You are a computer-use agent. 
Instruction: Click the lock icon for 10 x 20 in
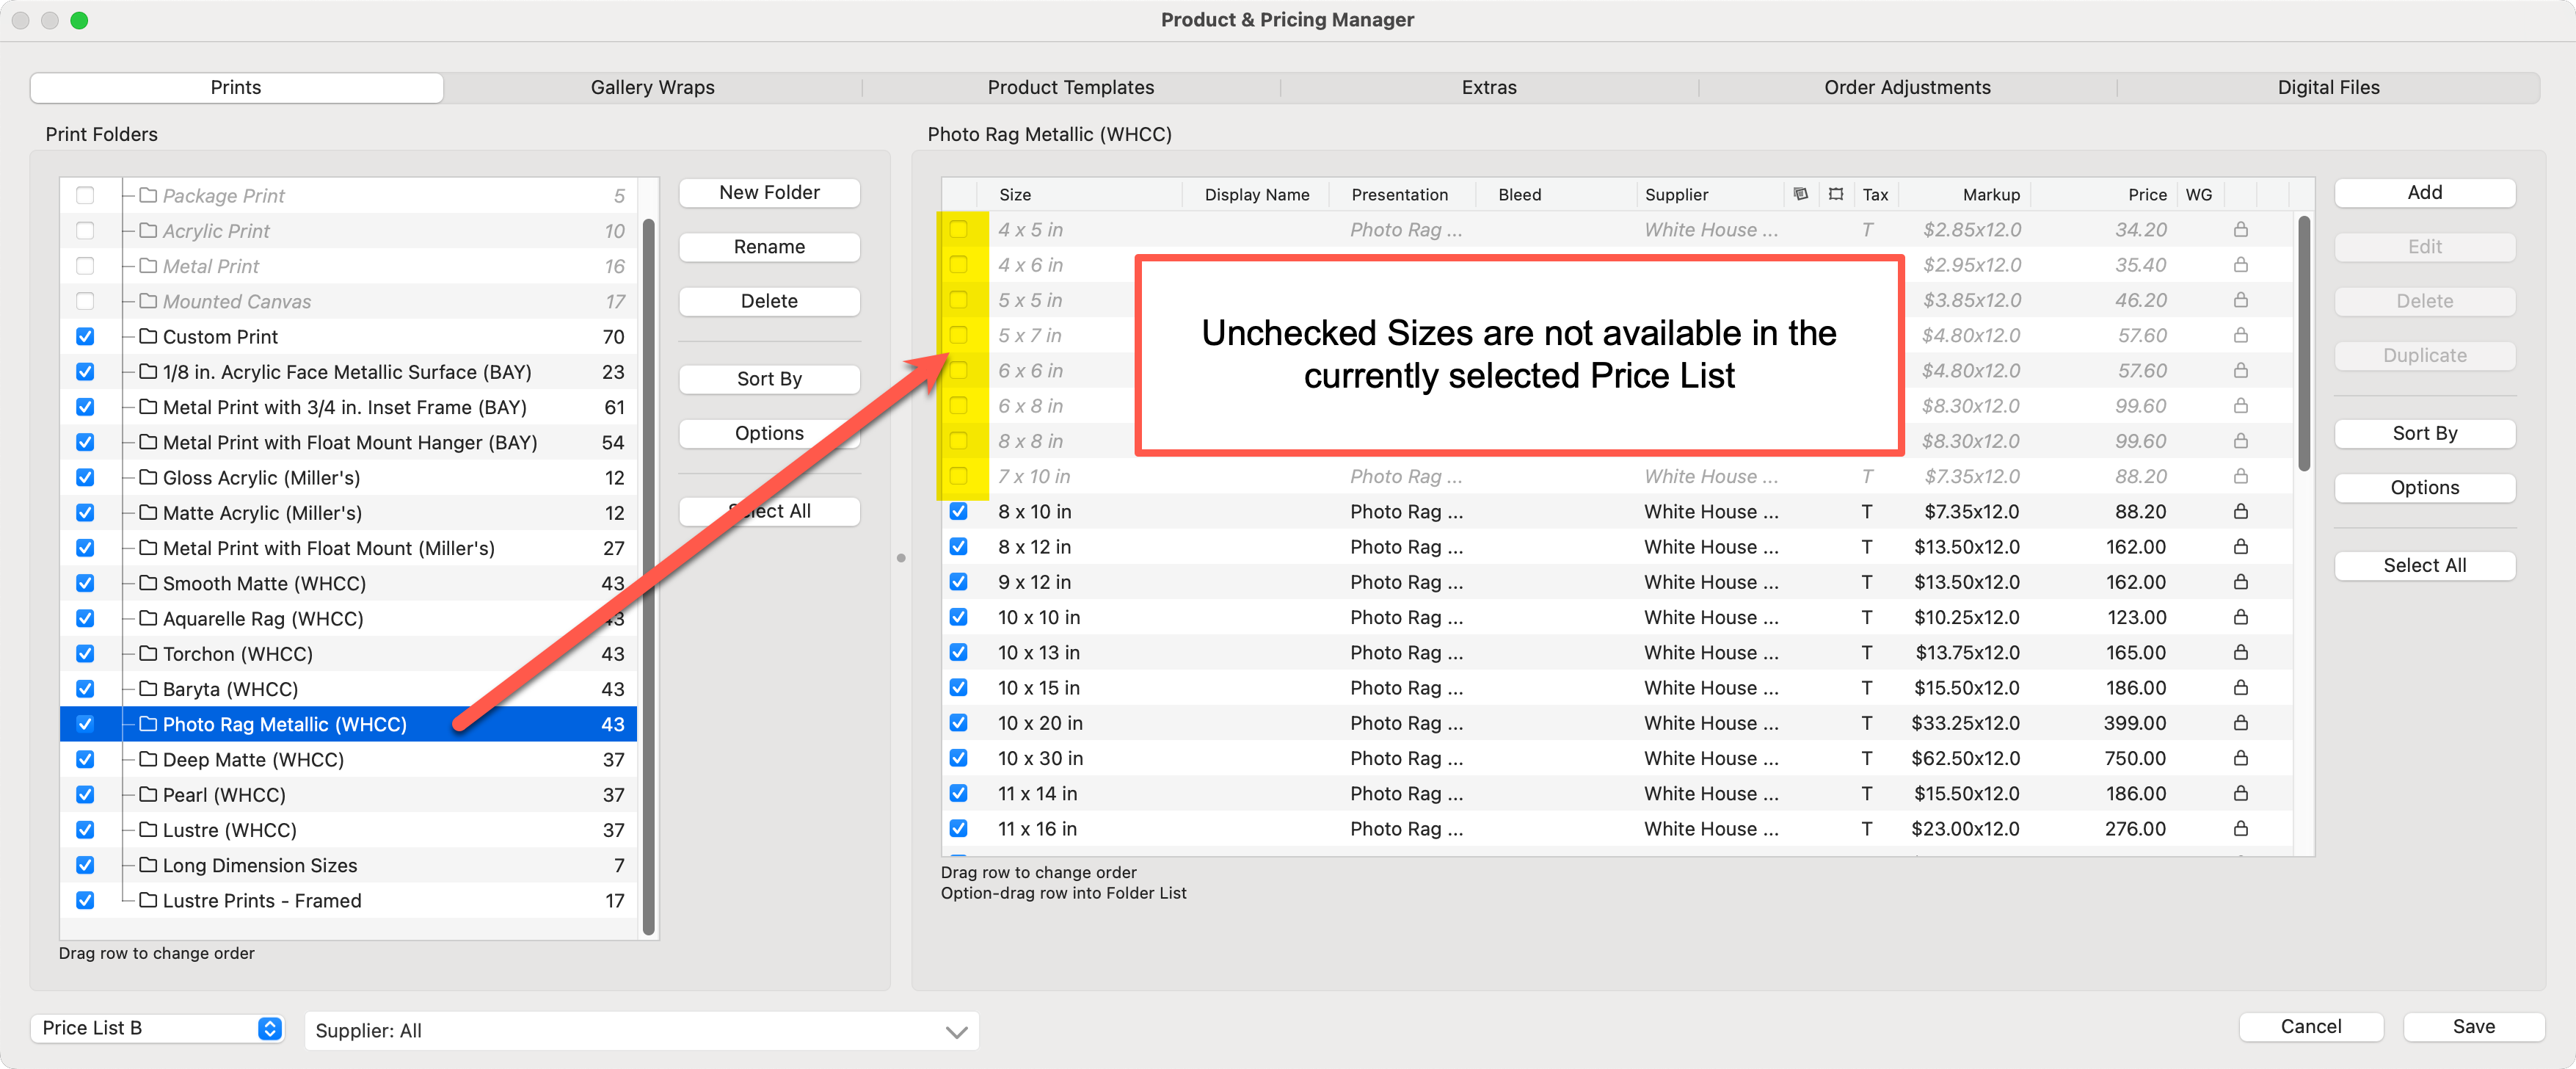tap(2240, 722)
